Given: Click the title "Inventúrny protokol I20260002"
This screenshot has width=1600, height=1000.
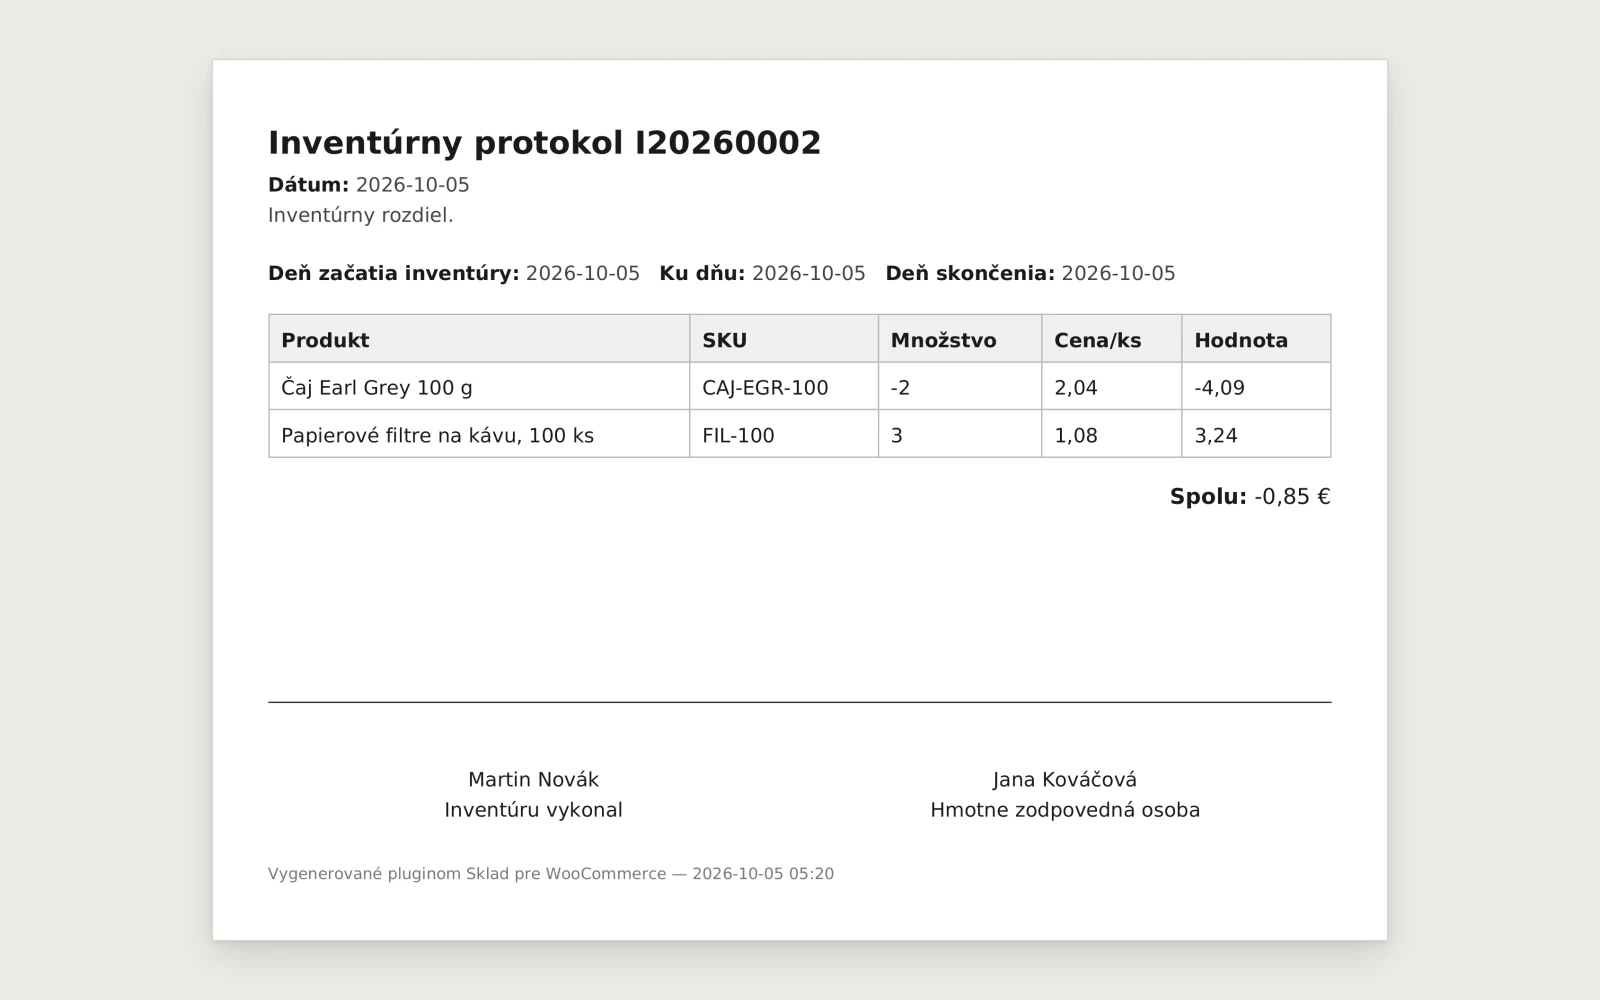Looking at the screenshot, I should click(x=544, y=143).
